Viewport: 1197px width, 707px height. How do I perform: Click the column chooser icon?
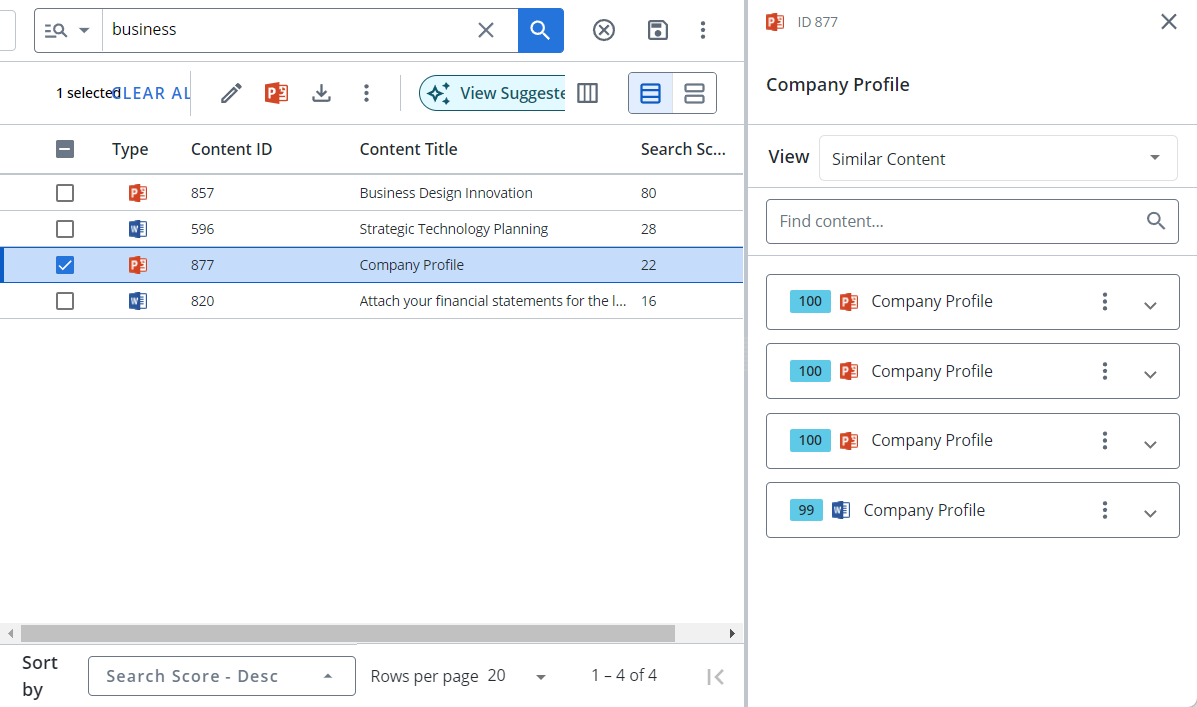point(587,93)
